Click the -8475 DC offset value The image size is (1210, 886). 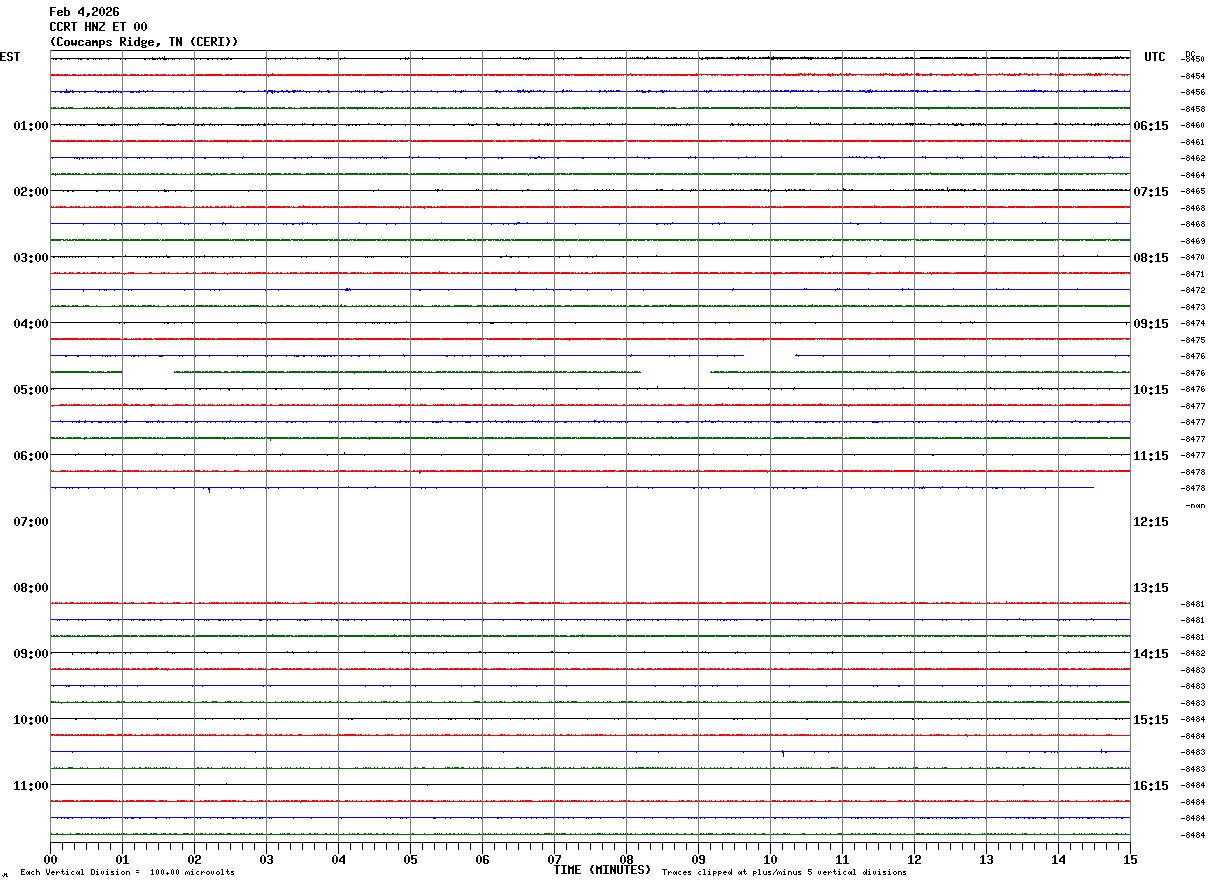tap(1193, 340)
